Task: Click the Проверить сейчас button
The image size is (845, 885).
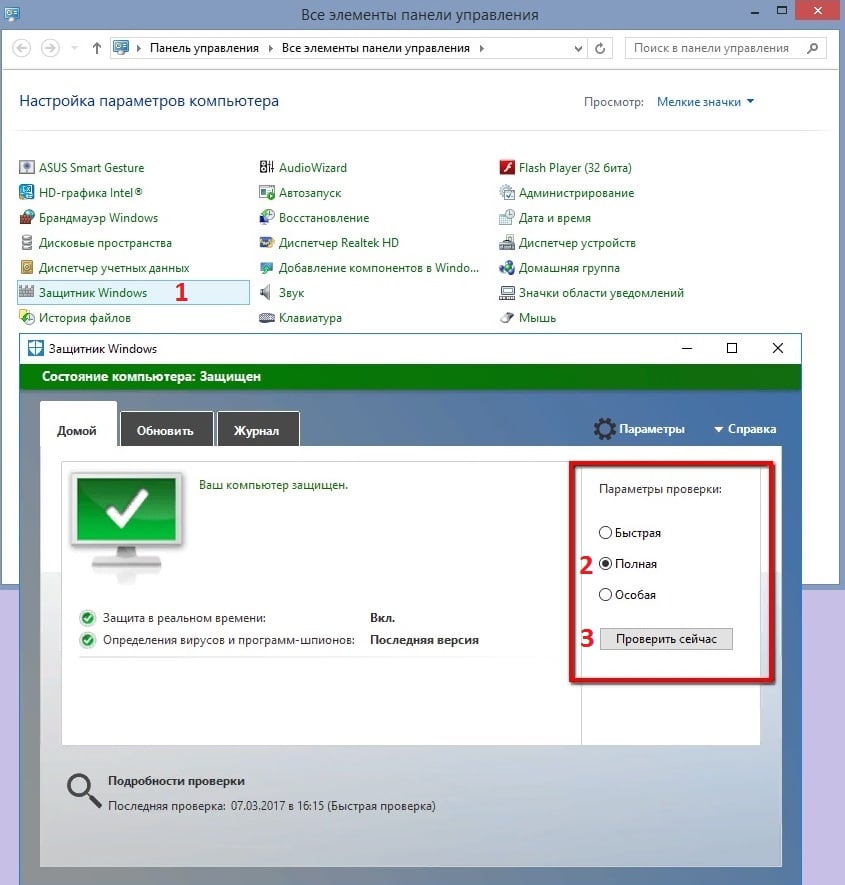Action: (x=666, y=639)
